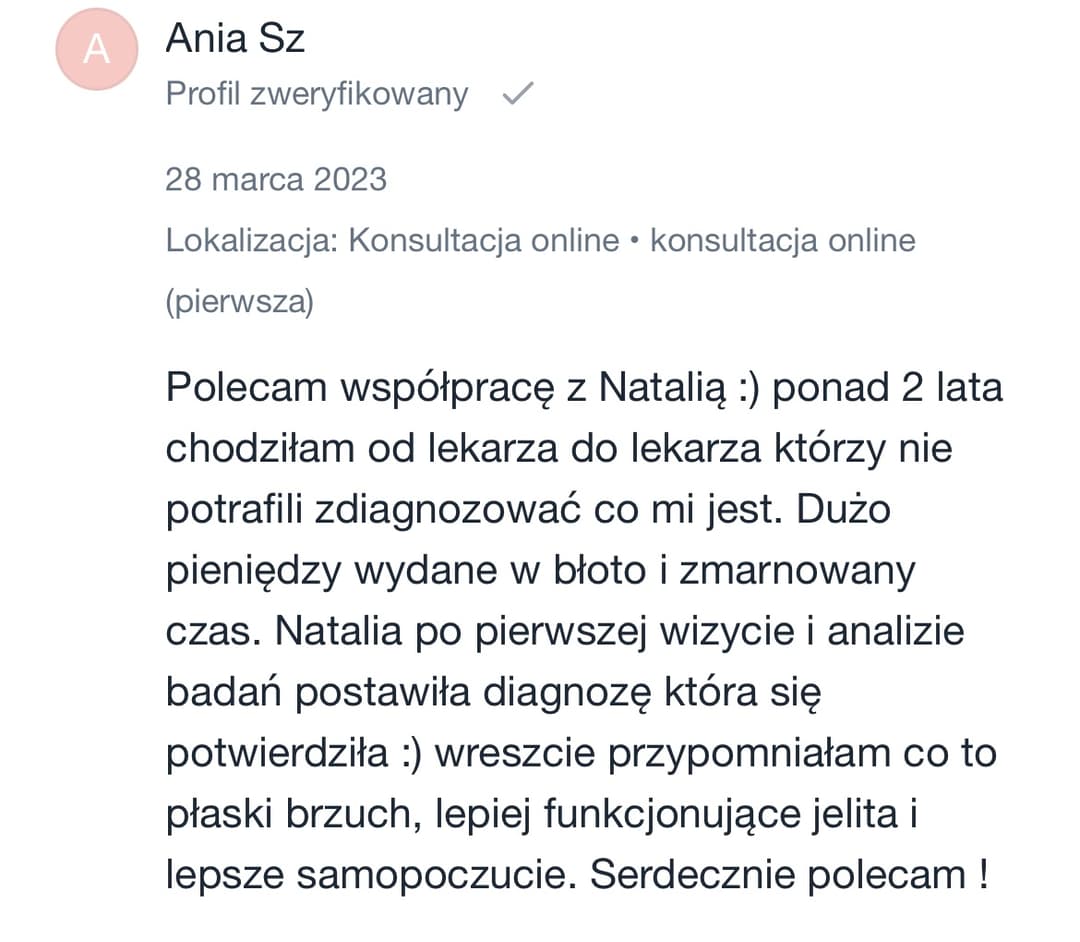The width and height of the screenshot is (1080, 942).
Task: Click the pink avatar with letter A
Action: point(96,49)
